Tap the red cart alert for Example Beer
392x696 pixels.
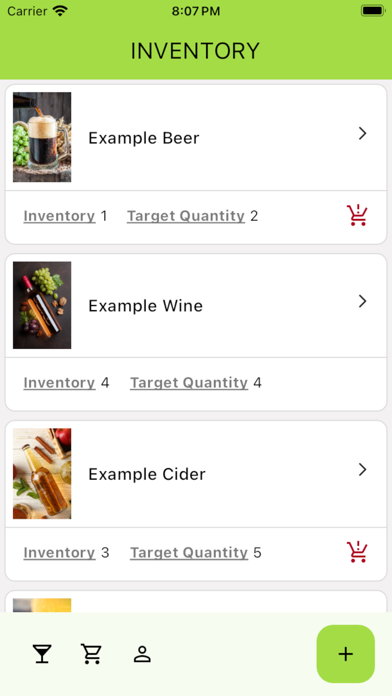click(357, 215)
